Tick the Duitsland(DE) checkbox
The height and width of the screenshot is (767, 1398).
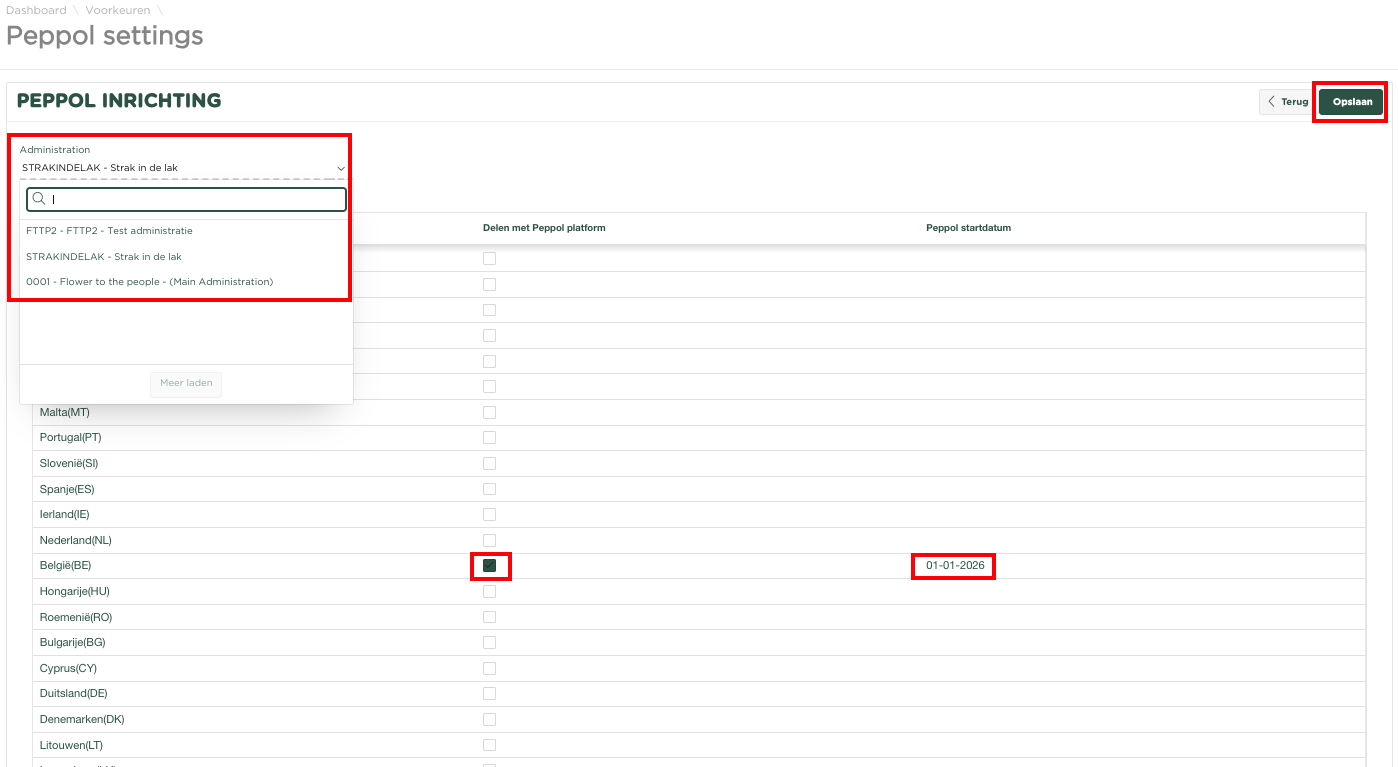click(x=489, y=694)
